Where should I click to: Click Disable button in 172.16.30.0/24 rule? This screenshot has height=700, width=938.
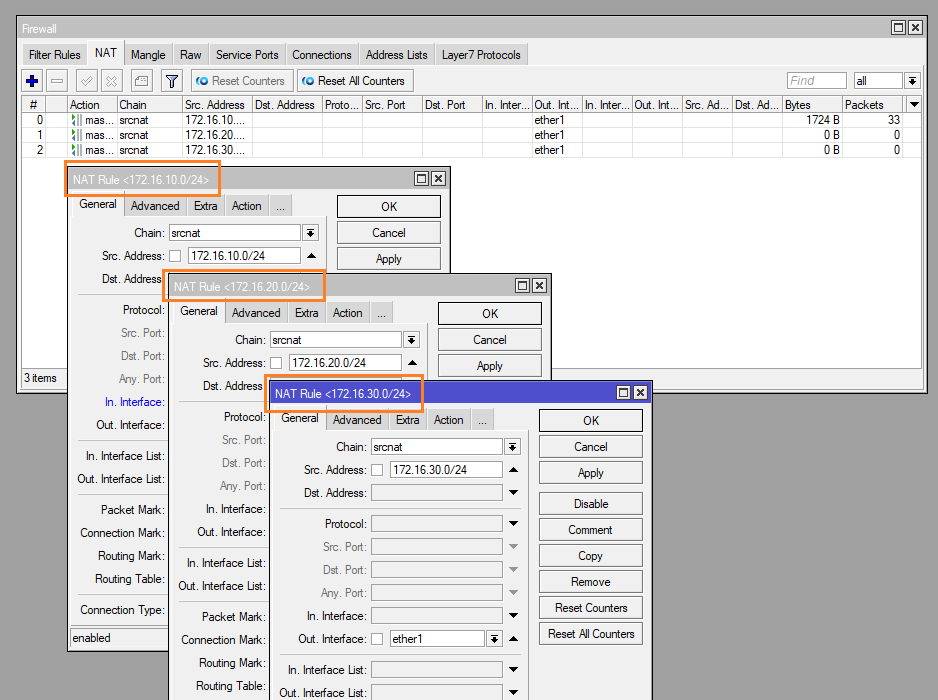[x=590, y=504]
